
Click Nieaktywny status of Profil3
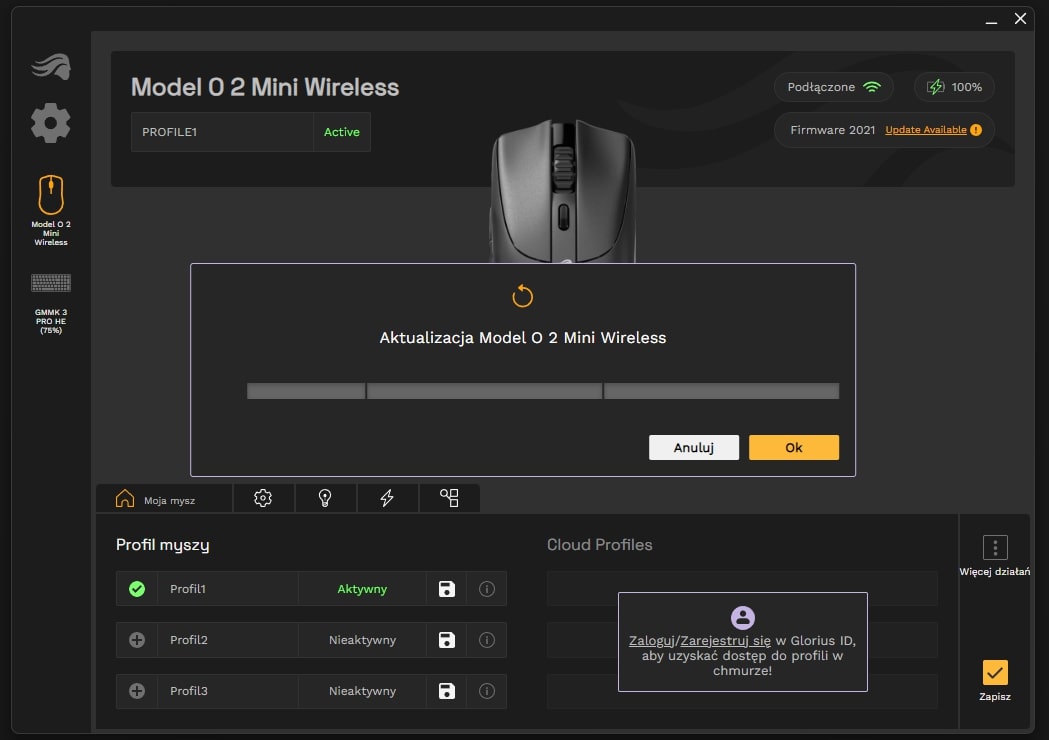(363, 690)
